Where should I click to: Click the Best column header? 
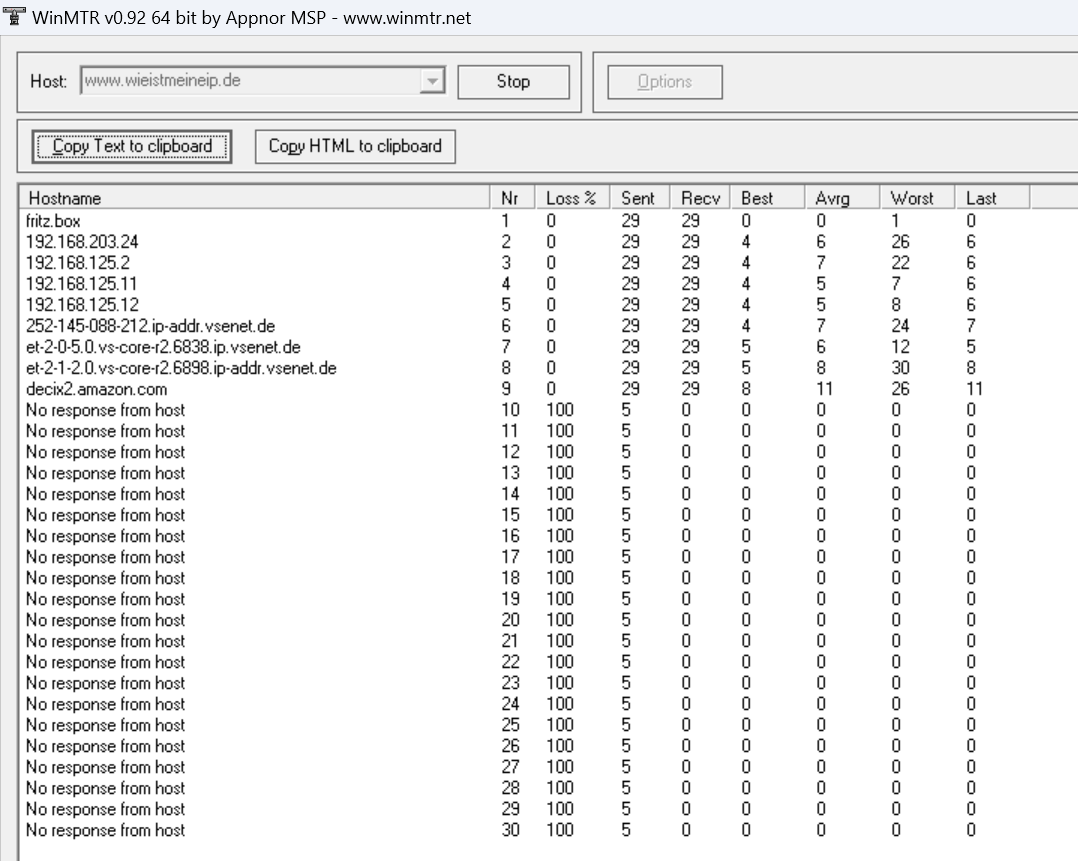pyautogui.click(x=767, y=198)
